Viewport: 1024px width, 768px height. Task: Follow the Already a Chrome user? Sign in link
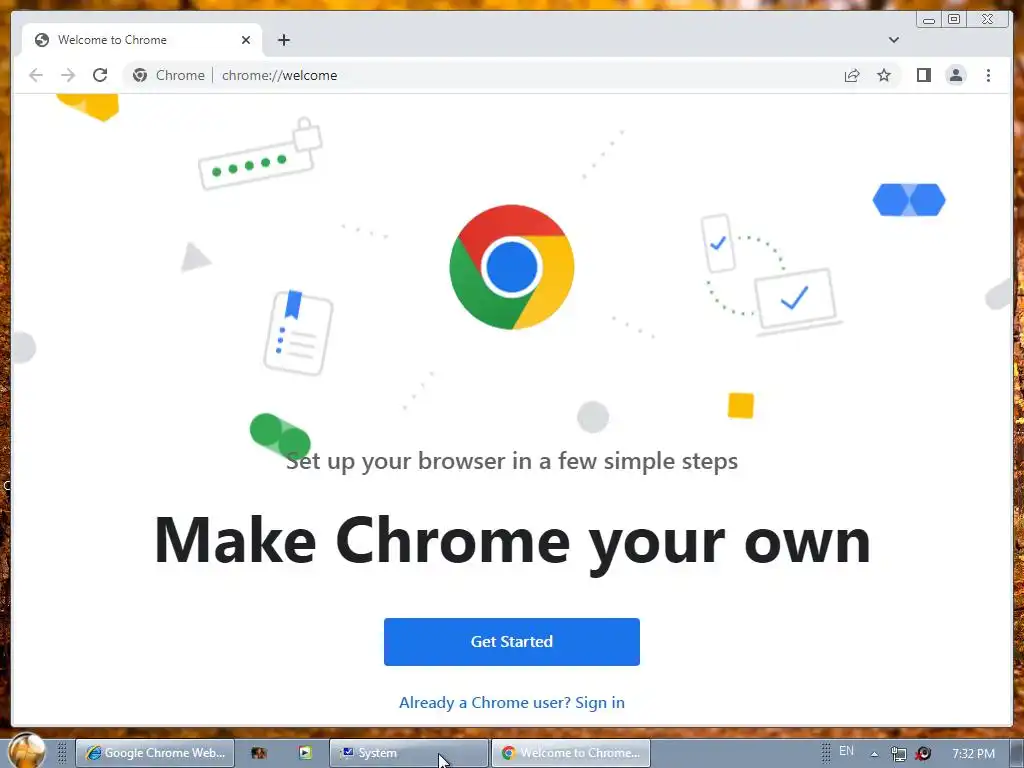[511, 703]
